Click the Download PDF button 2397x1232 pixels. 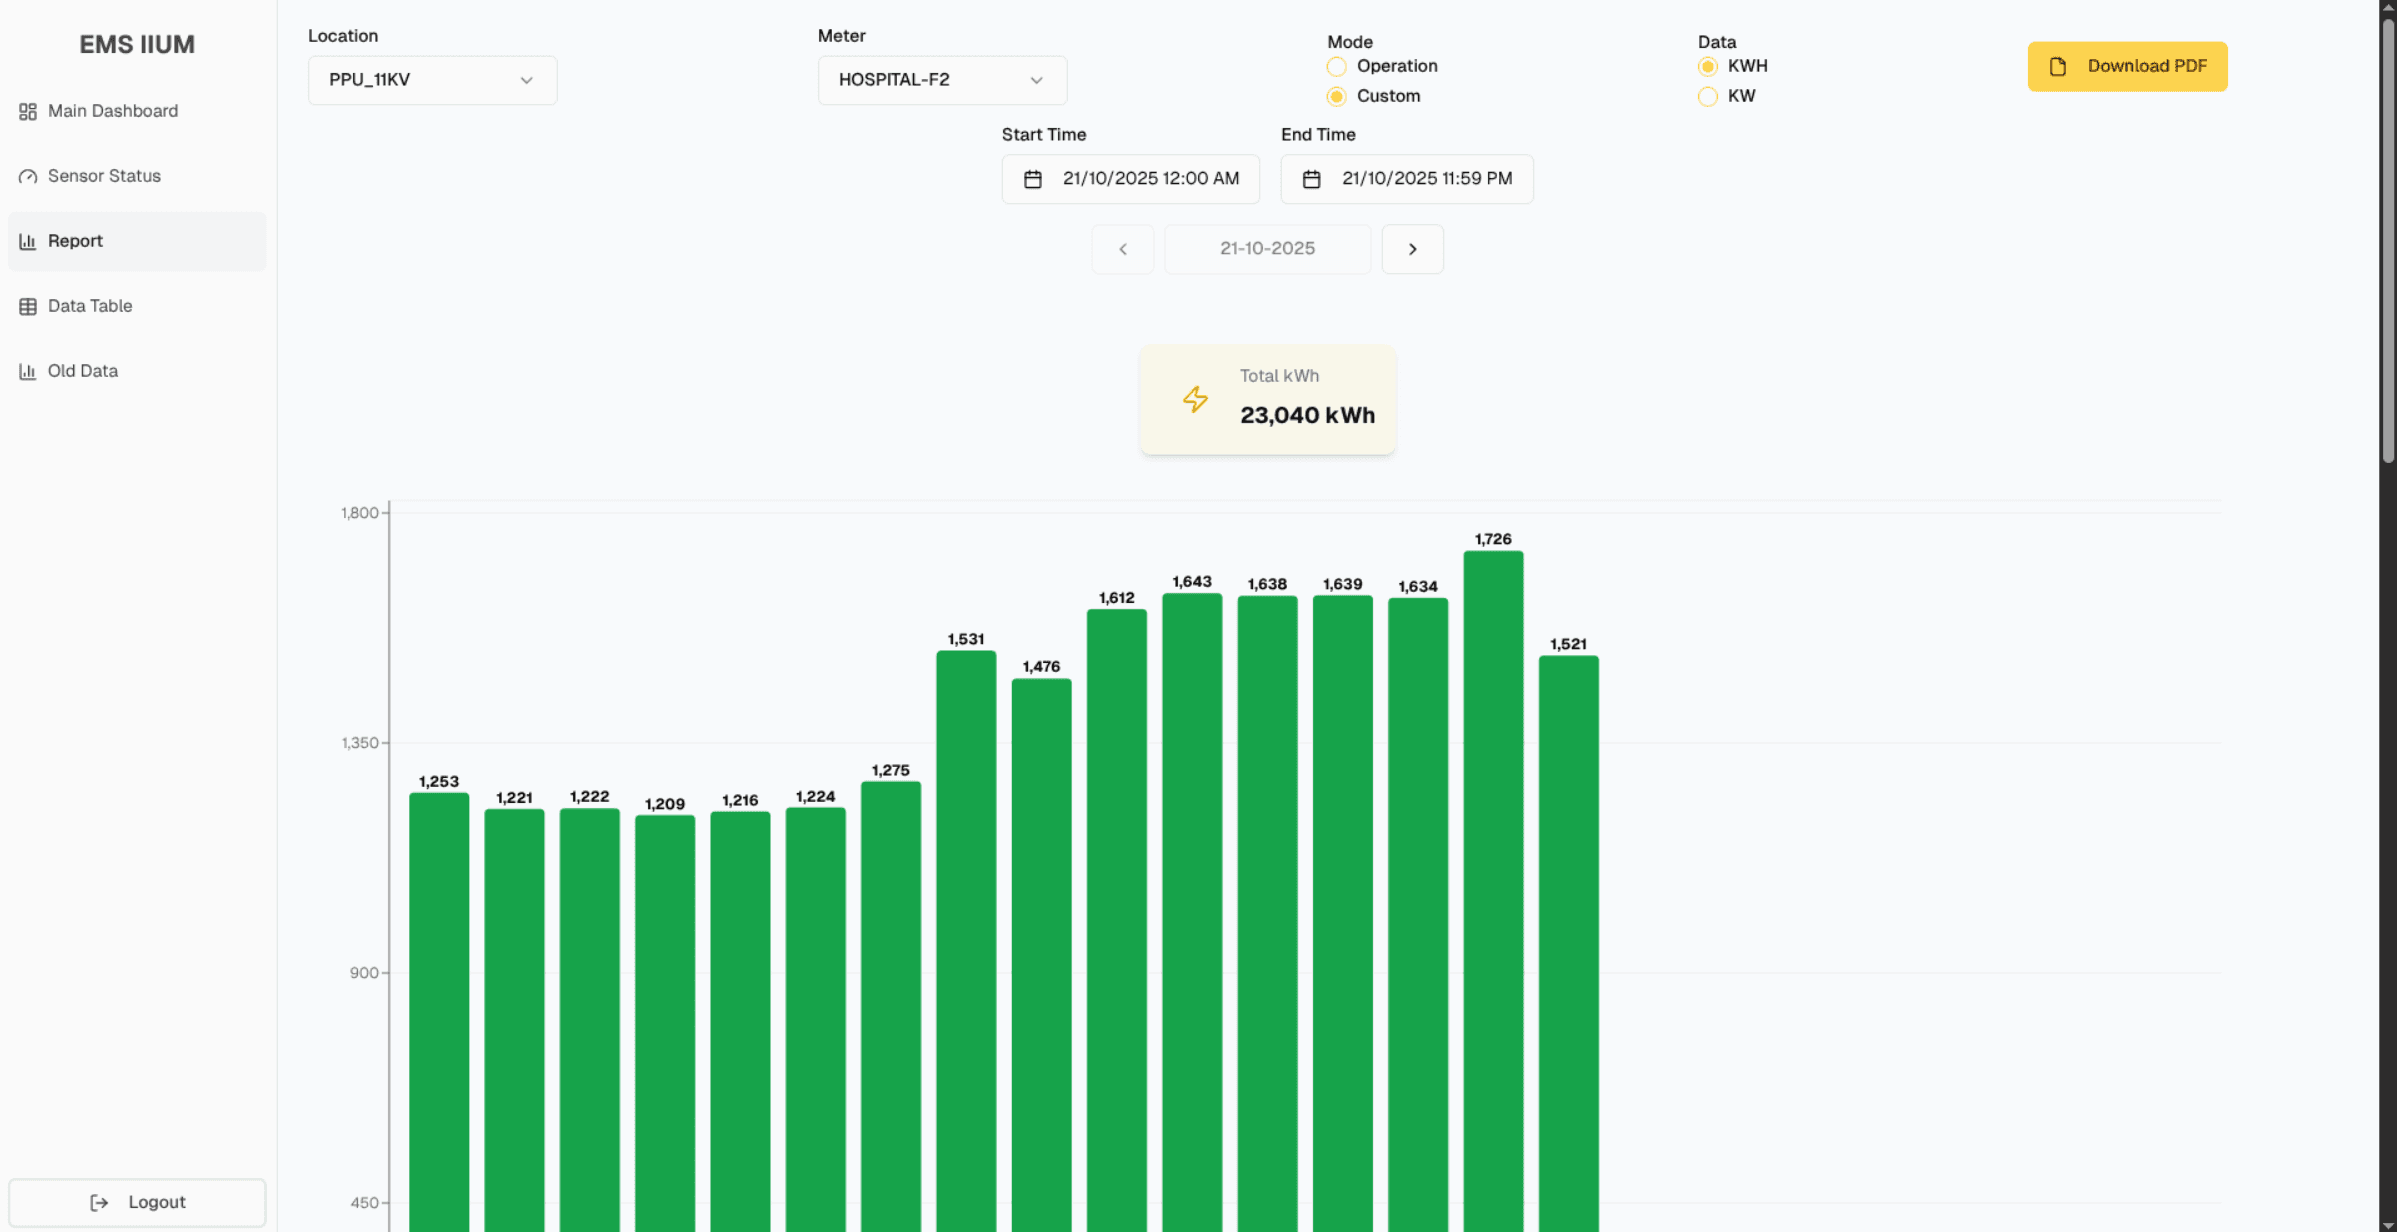point(2127,66)
